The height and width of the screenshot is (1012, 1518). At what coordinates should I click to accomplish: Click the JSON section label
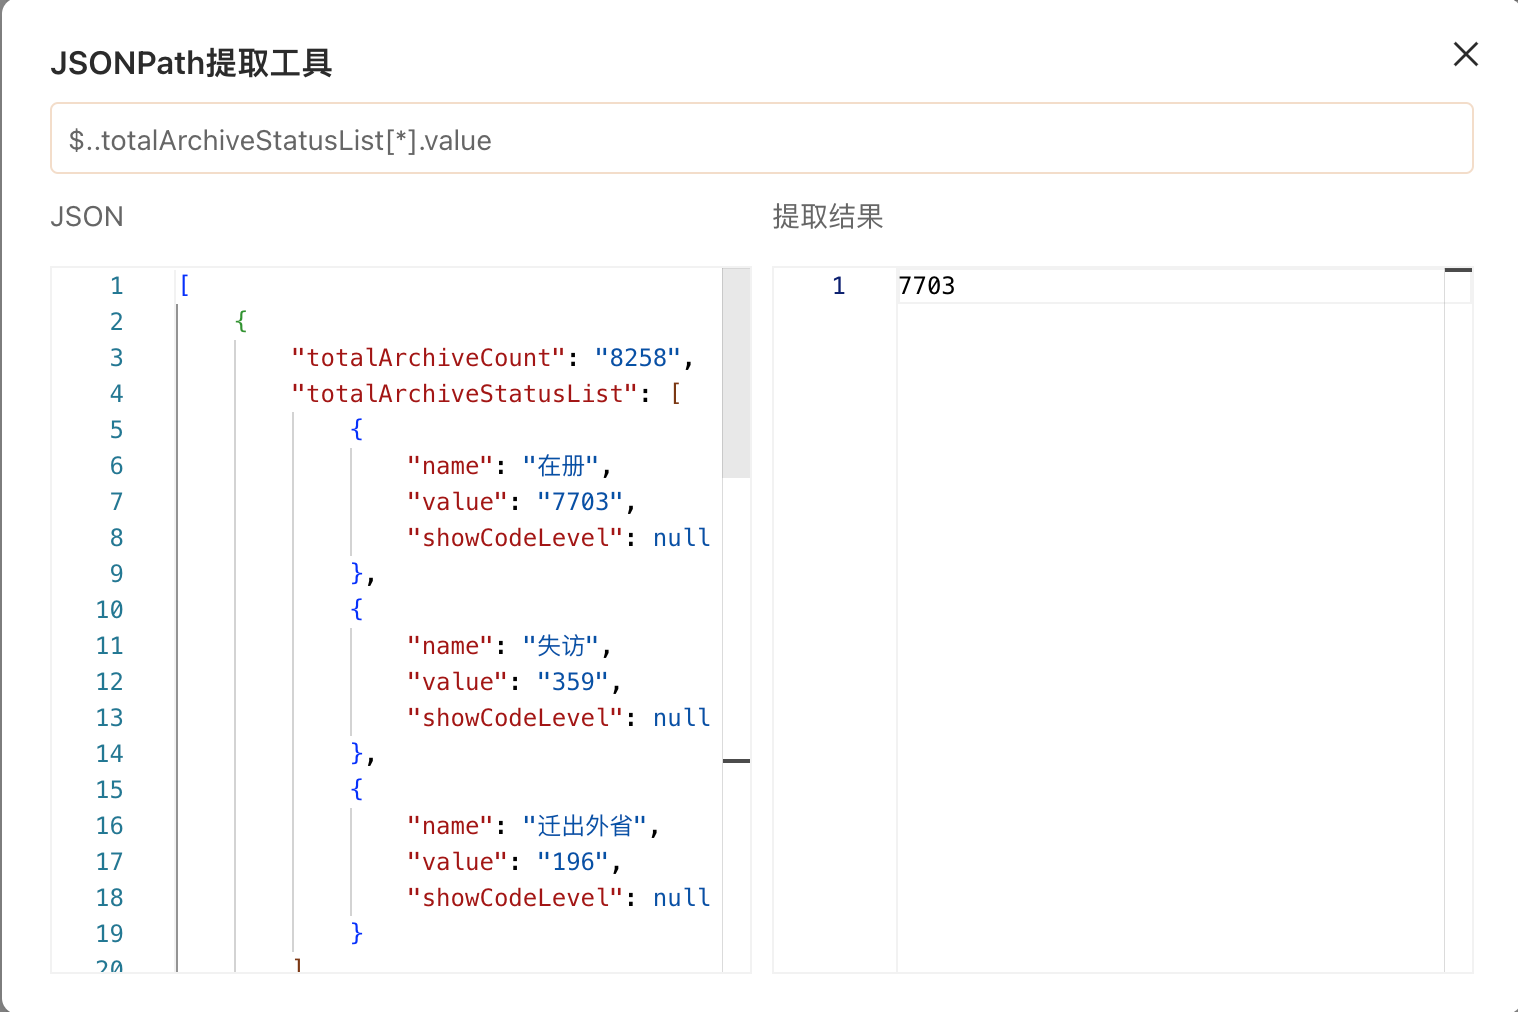tap(87, 217)
